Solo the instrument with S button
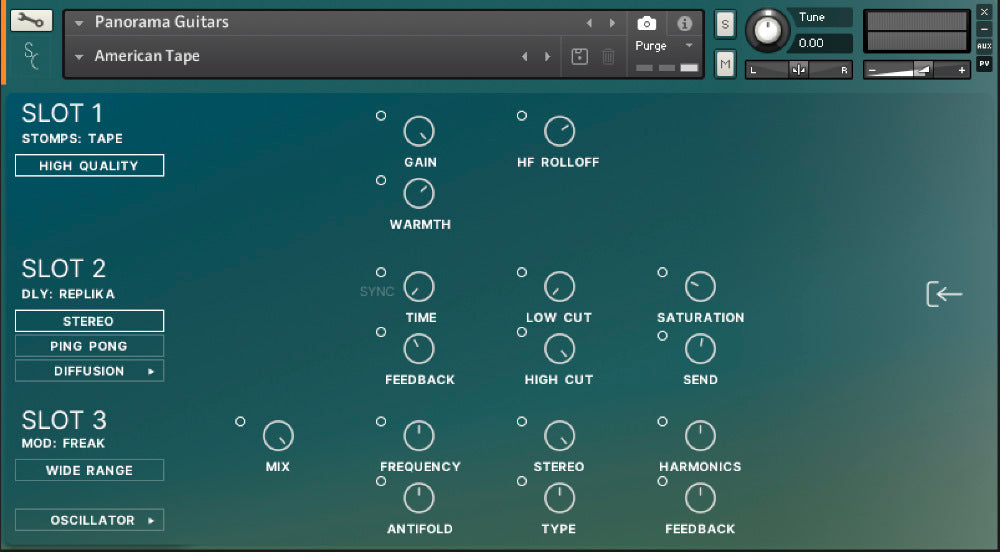The height and width of the screenshot is (552, 1000). pyautogui.click(x=724, y=25)
